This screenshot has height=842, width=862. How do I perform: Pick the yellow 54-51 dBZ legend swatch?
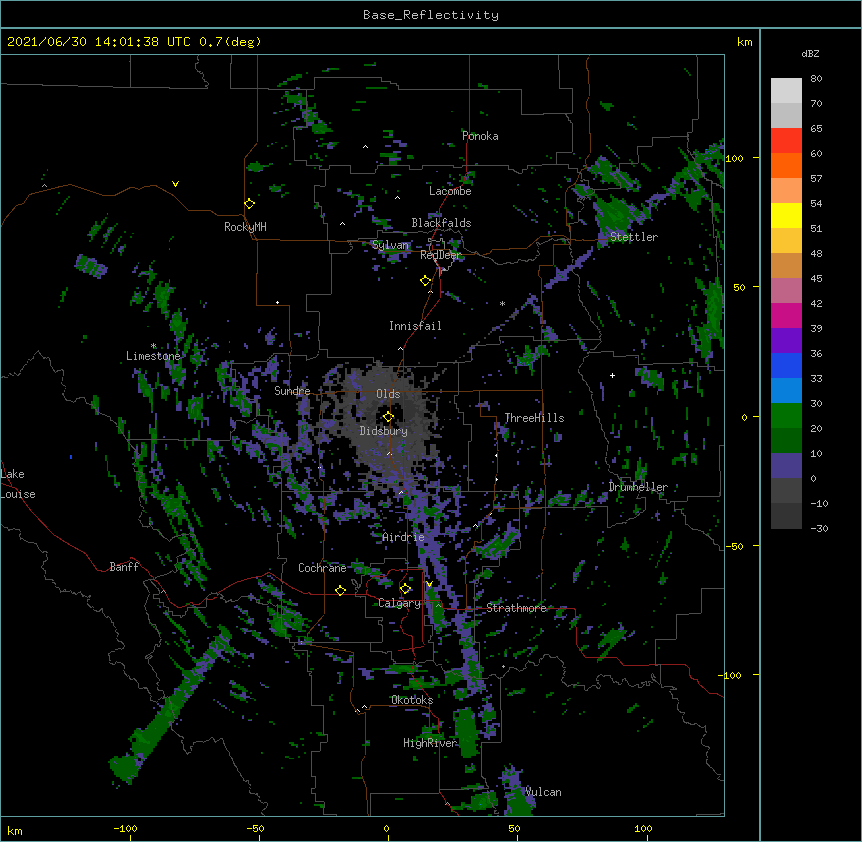786,215
